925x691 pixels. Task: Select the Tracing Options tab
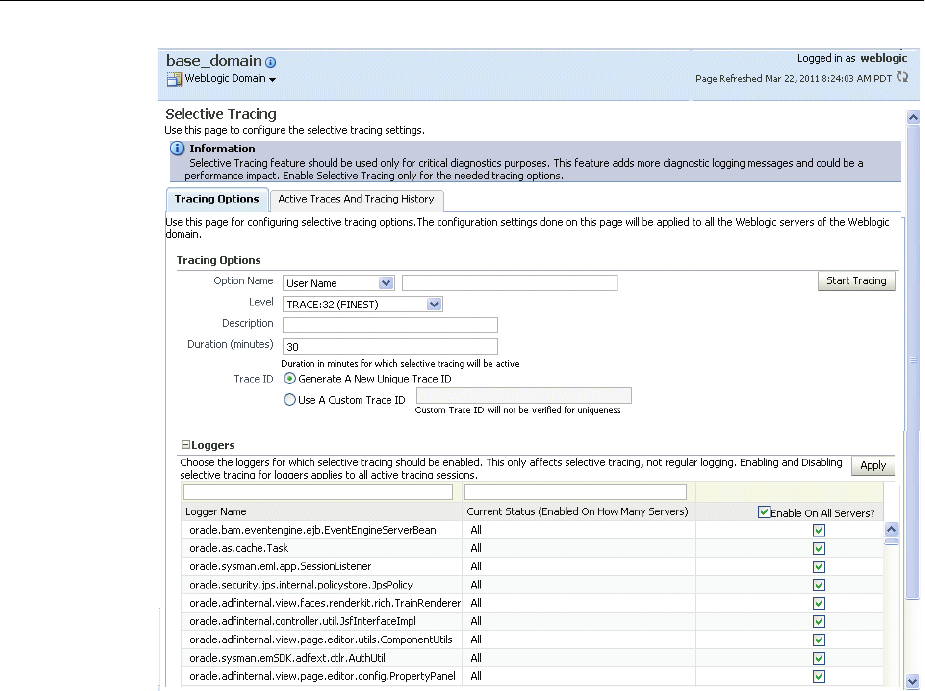point(216,199)
